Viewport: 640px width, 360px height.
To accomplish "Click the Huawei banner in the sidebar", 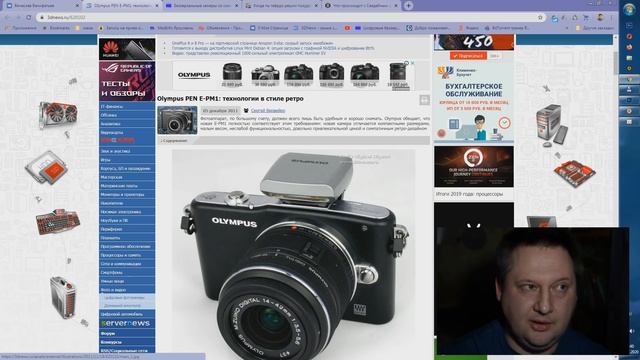I will [x=127, y=49].
